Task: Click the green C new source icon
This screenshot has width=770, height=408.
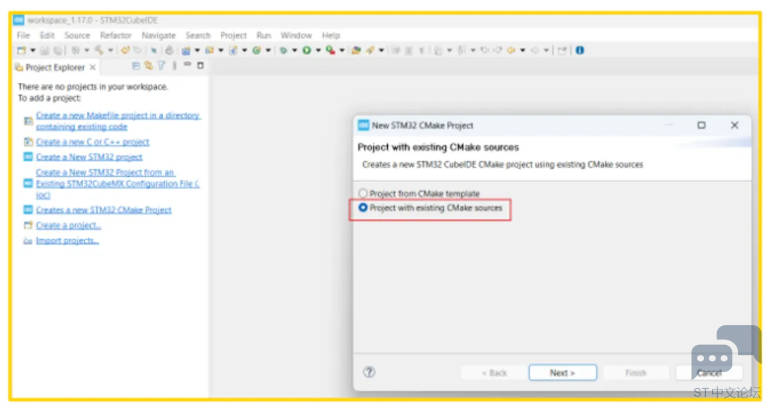Action: coord(256,50)
